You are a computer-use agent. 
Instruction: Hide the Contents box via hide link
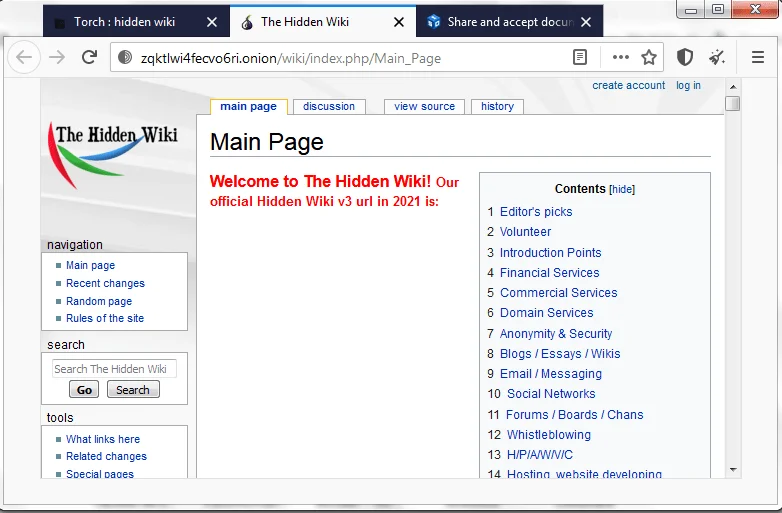pyautogui.click(x=622, y=189)
